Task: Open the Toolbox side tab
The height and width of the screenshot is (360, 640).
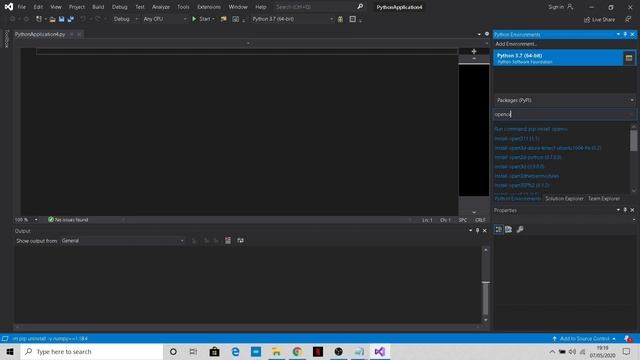Action: coord(7,39)
